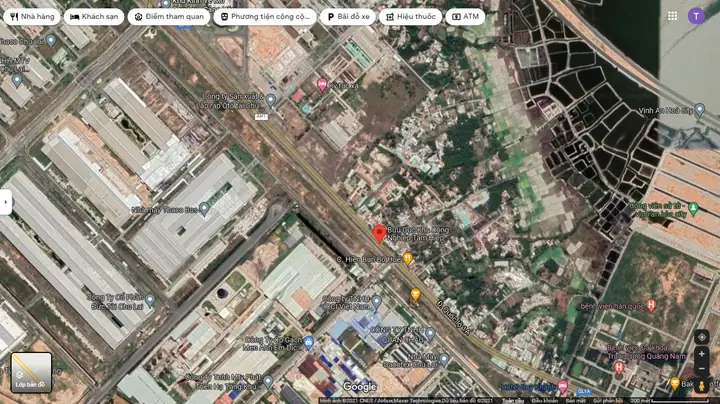Show nearby ATM locations
The width and height of the screenshot is (720, 404).
pos(465,17)
